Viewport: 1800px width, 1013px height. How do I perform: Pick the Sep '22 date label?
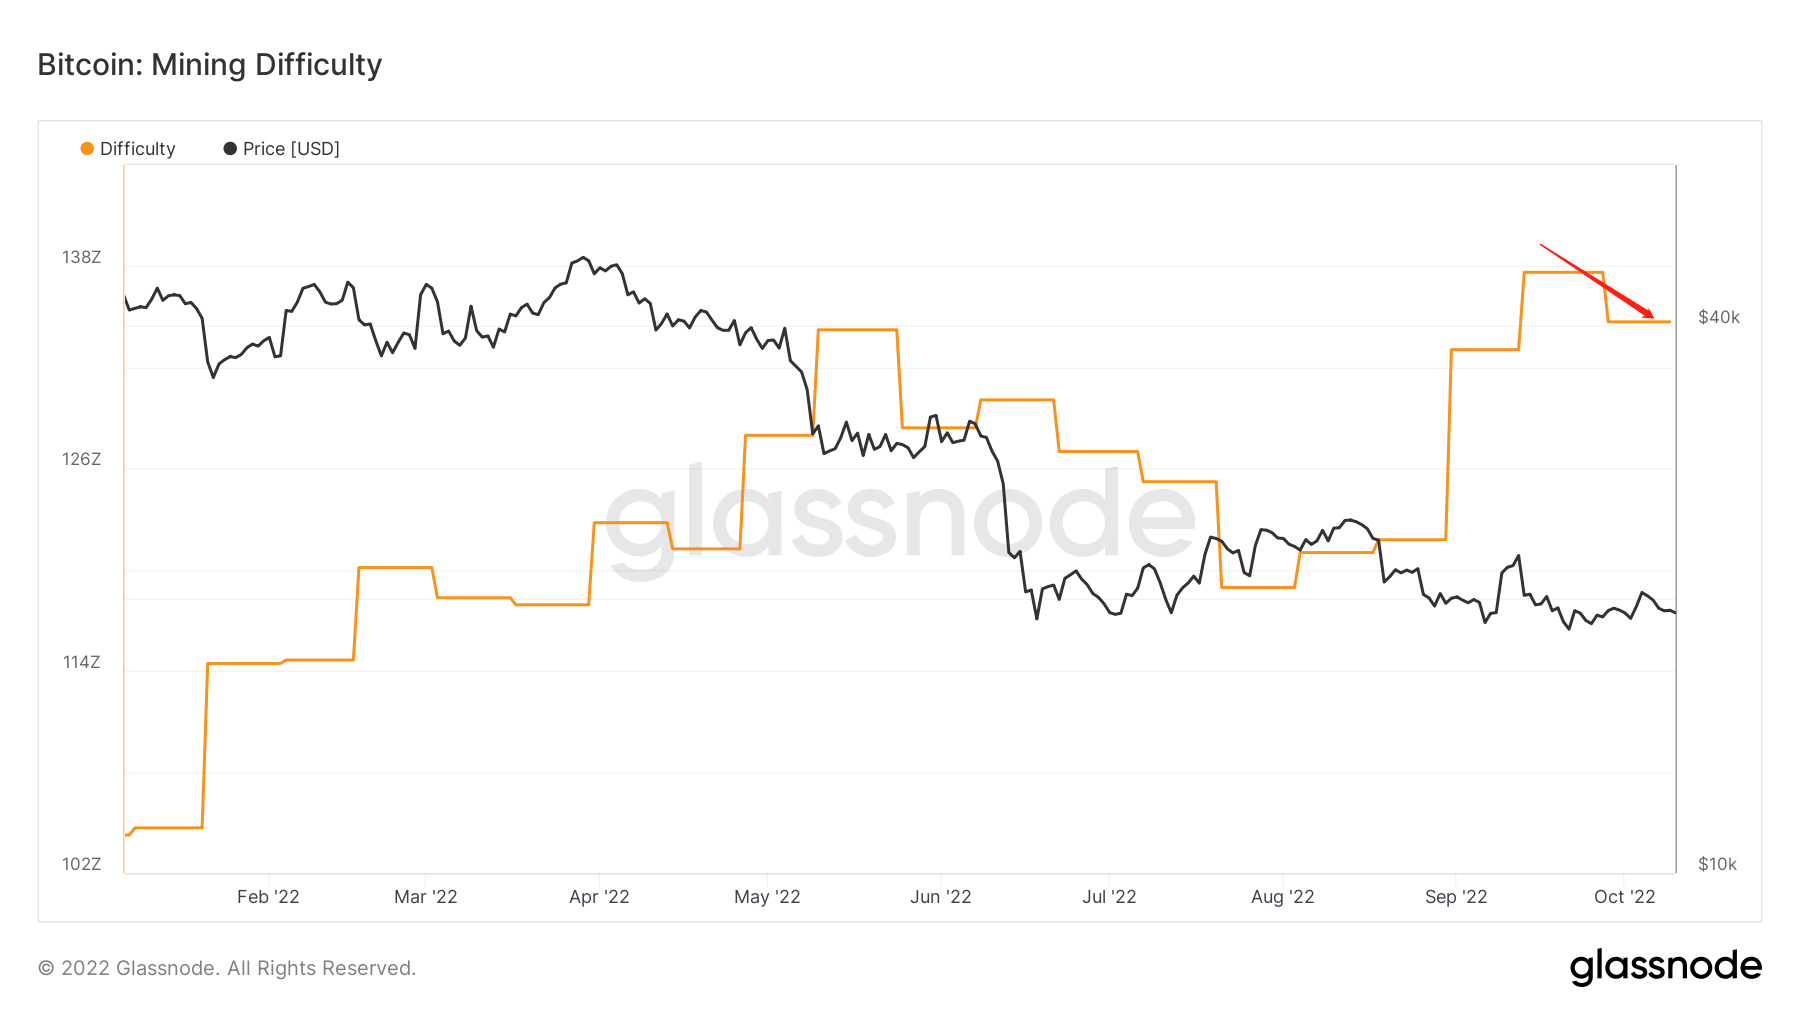(x=1456, y=897)
